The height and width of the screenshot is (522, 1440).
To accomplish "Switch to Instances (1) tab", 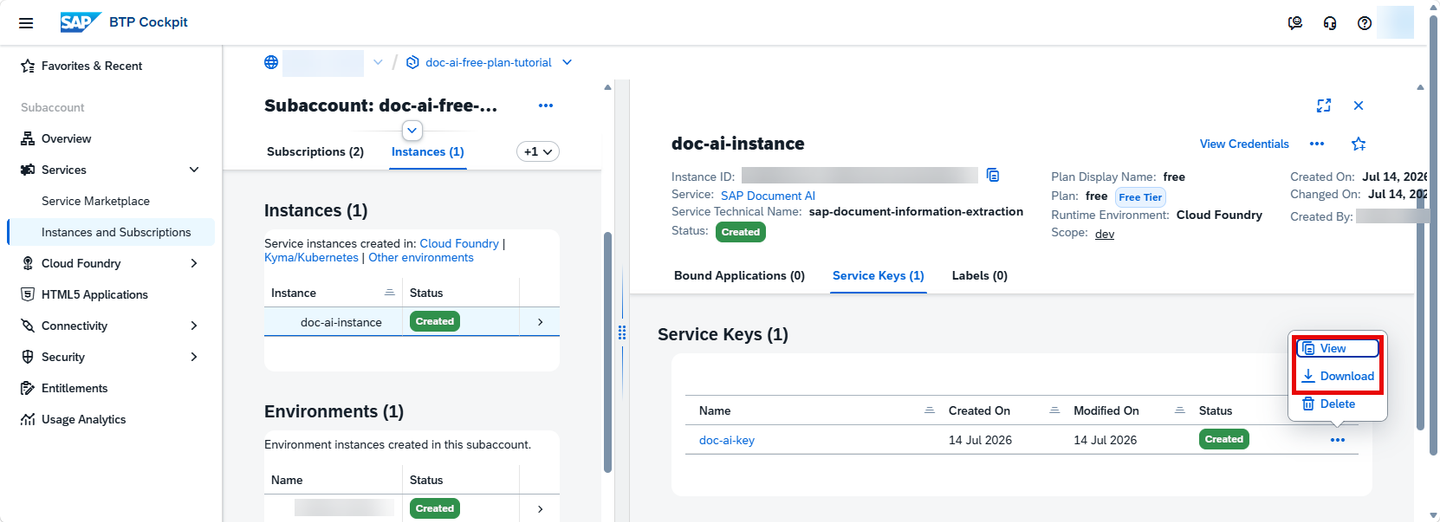I will pyautogui.click(x=428, y=152).
